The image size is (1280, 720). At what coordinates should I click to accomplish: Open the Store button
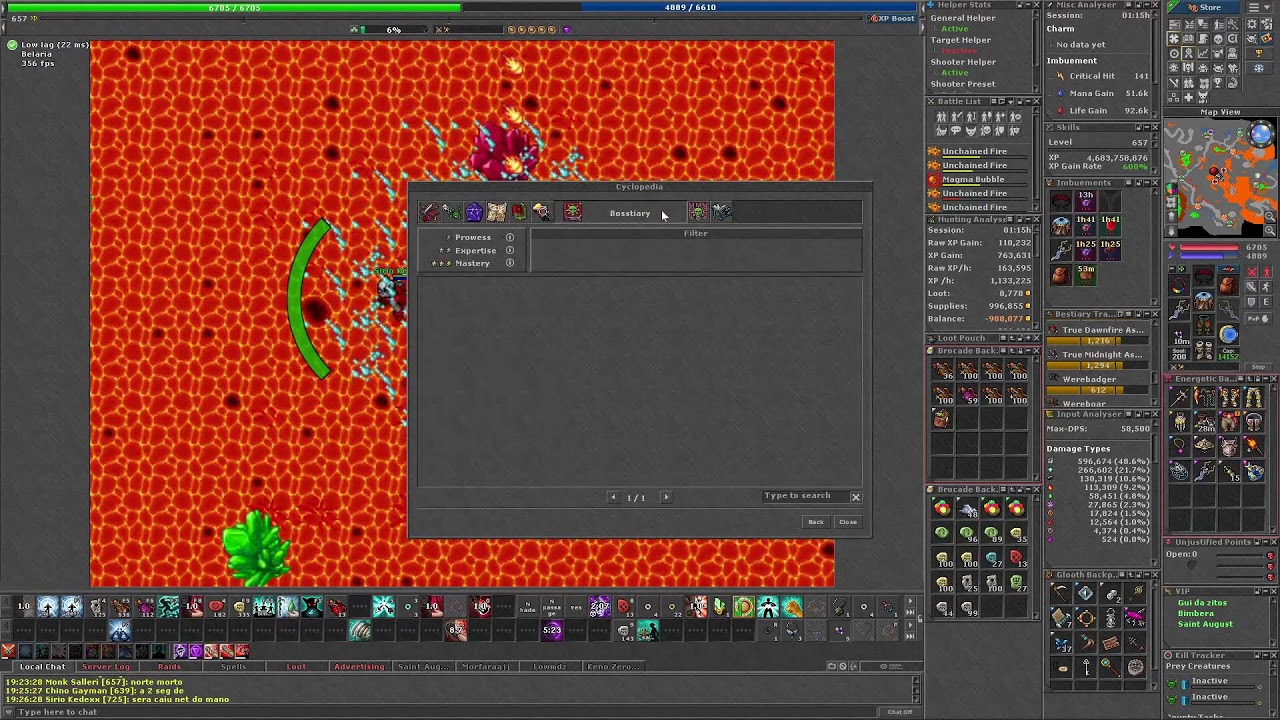pyautogui.click(x=1204, y=7)
